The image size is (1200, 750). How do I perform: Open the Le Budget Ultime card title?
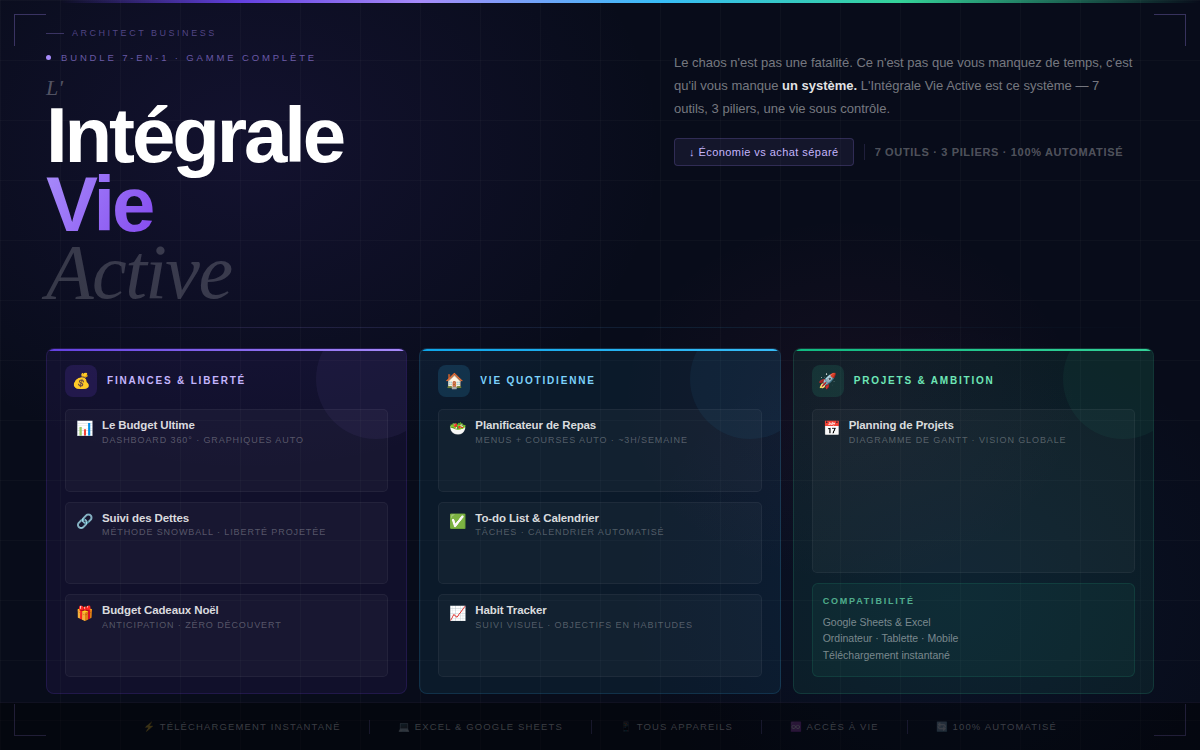[148, 425]
